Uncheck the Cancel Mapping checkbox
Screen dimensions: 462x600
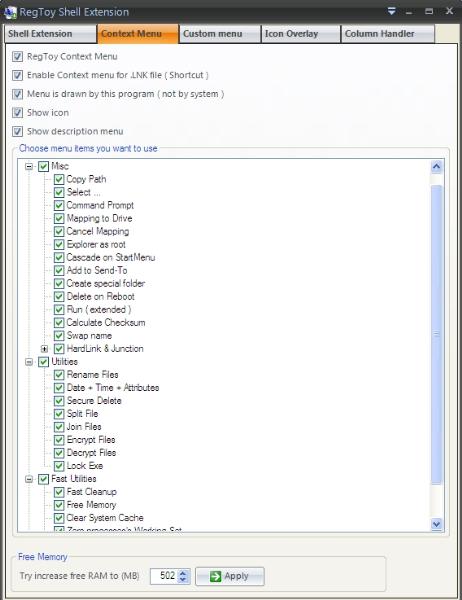pos(59,232)
